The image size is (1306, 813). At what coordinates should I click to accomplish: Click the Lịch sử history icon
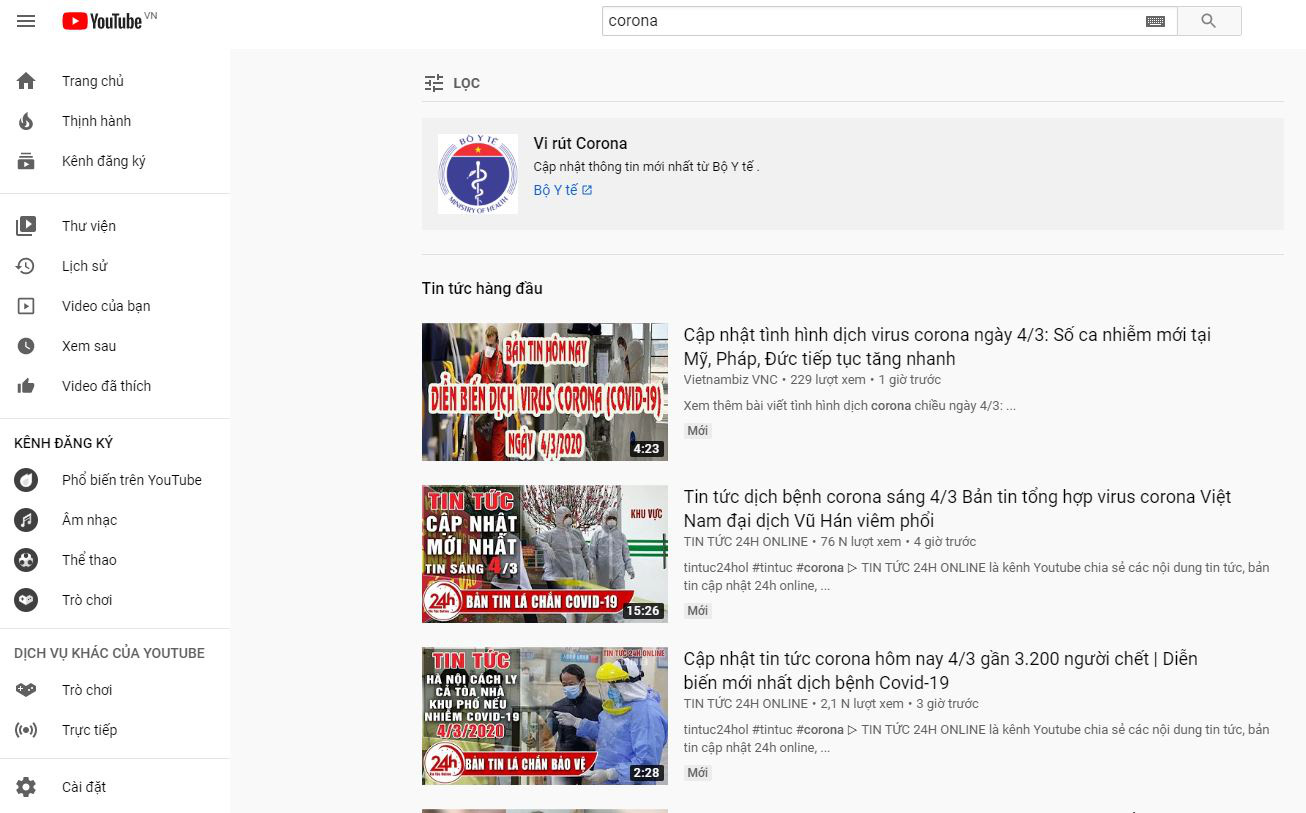[x=26, y=266]
